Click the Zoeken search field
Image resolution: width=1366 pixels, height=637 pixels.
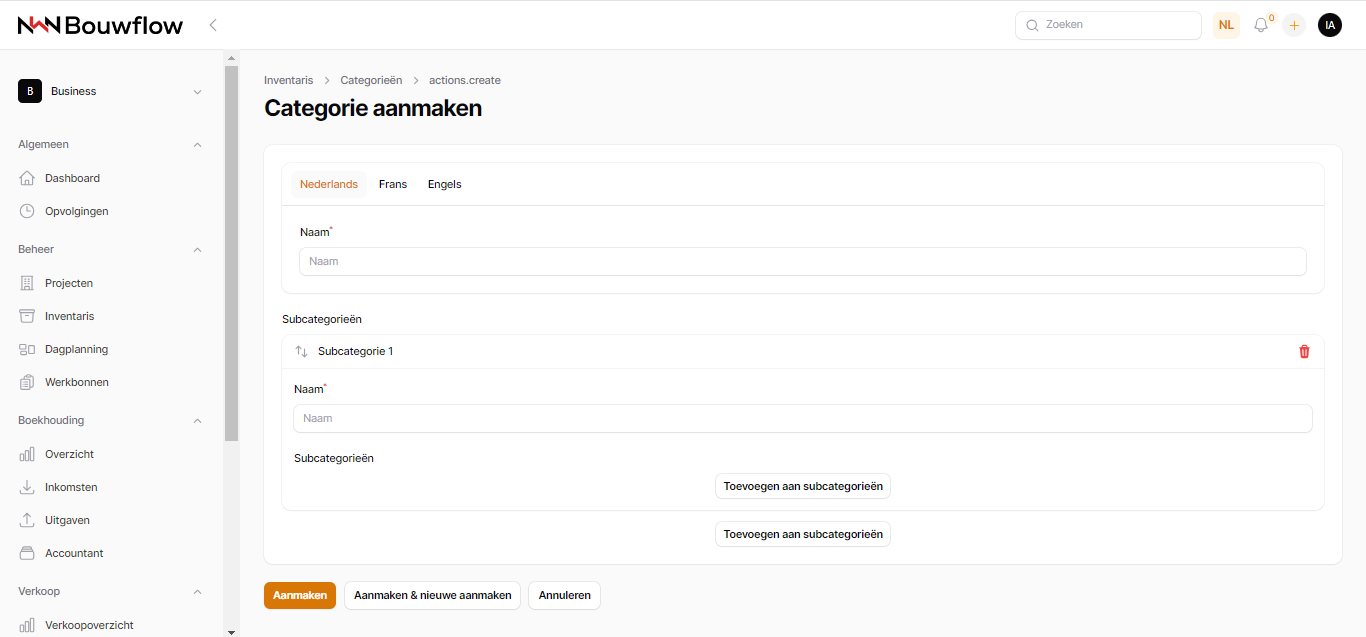tap(1108, 25)
